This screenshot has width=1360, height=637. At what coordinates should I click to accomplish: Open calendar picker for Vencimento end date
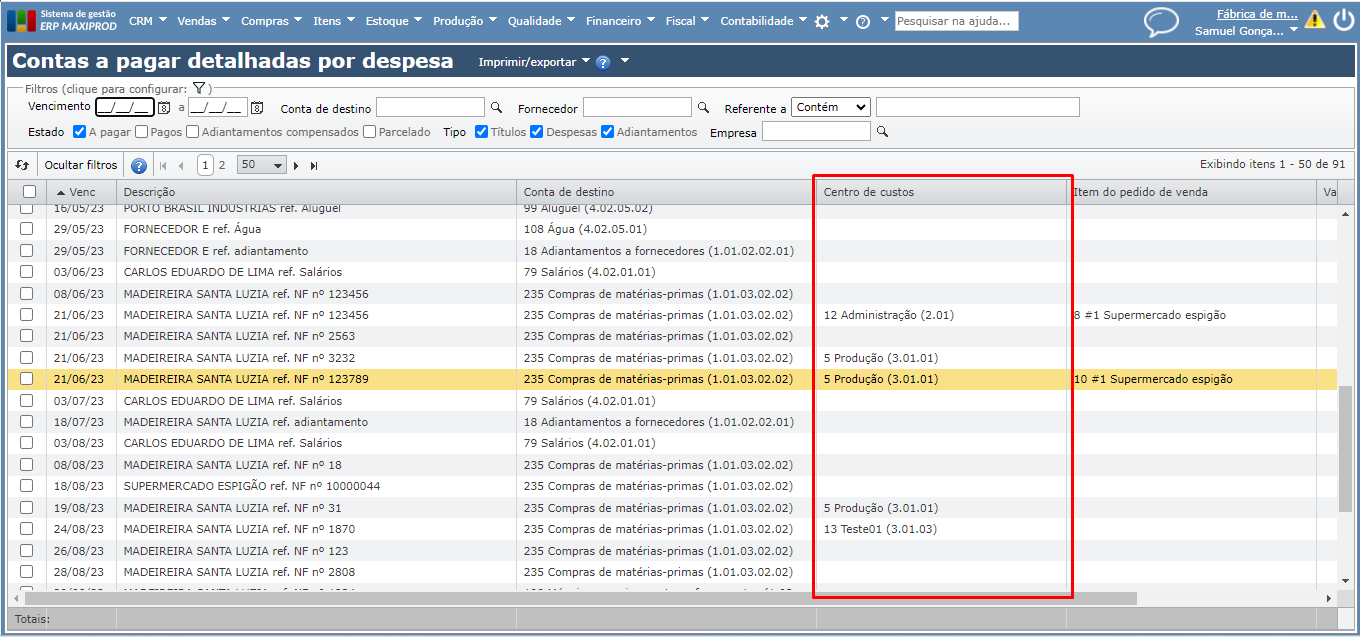pos(257,108)
